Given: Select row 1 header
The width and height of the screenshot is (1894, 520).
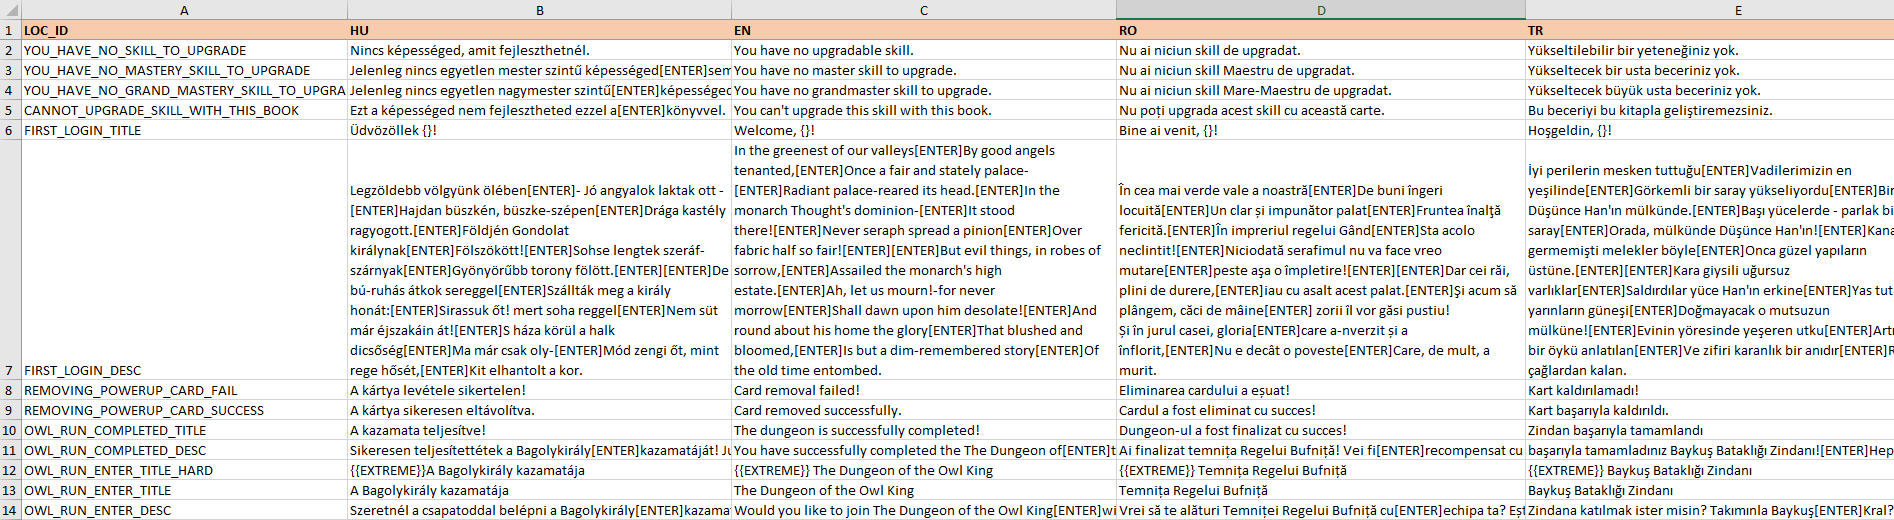Looking at the screenshot, I should (x=10, y=30).
